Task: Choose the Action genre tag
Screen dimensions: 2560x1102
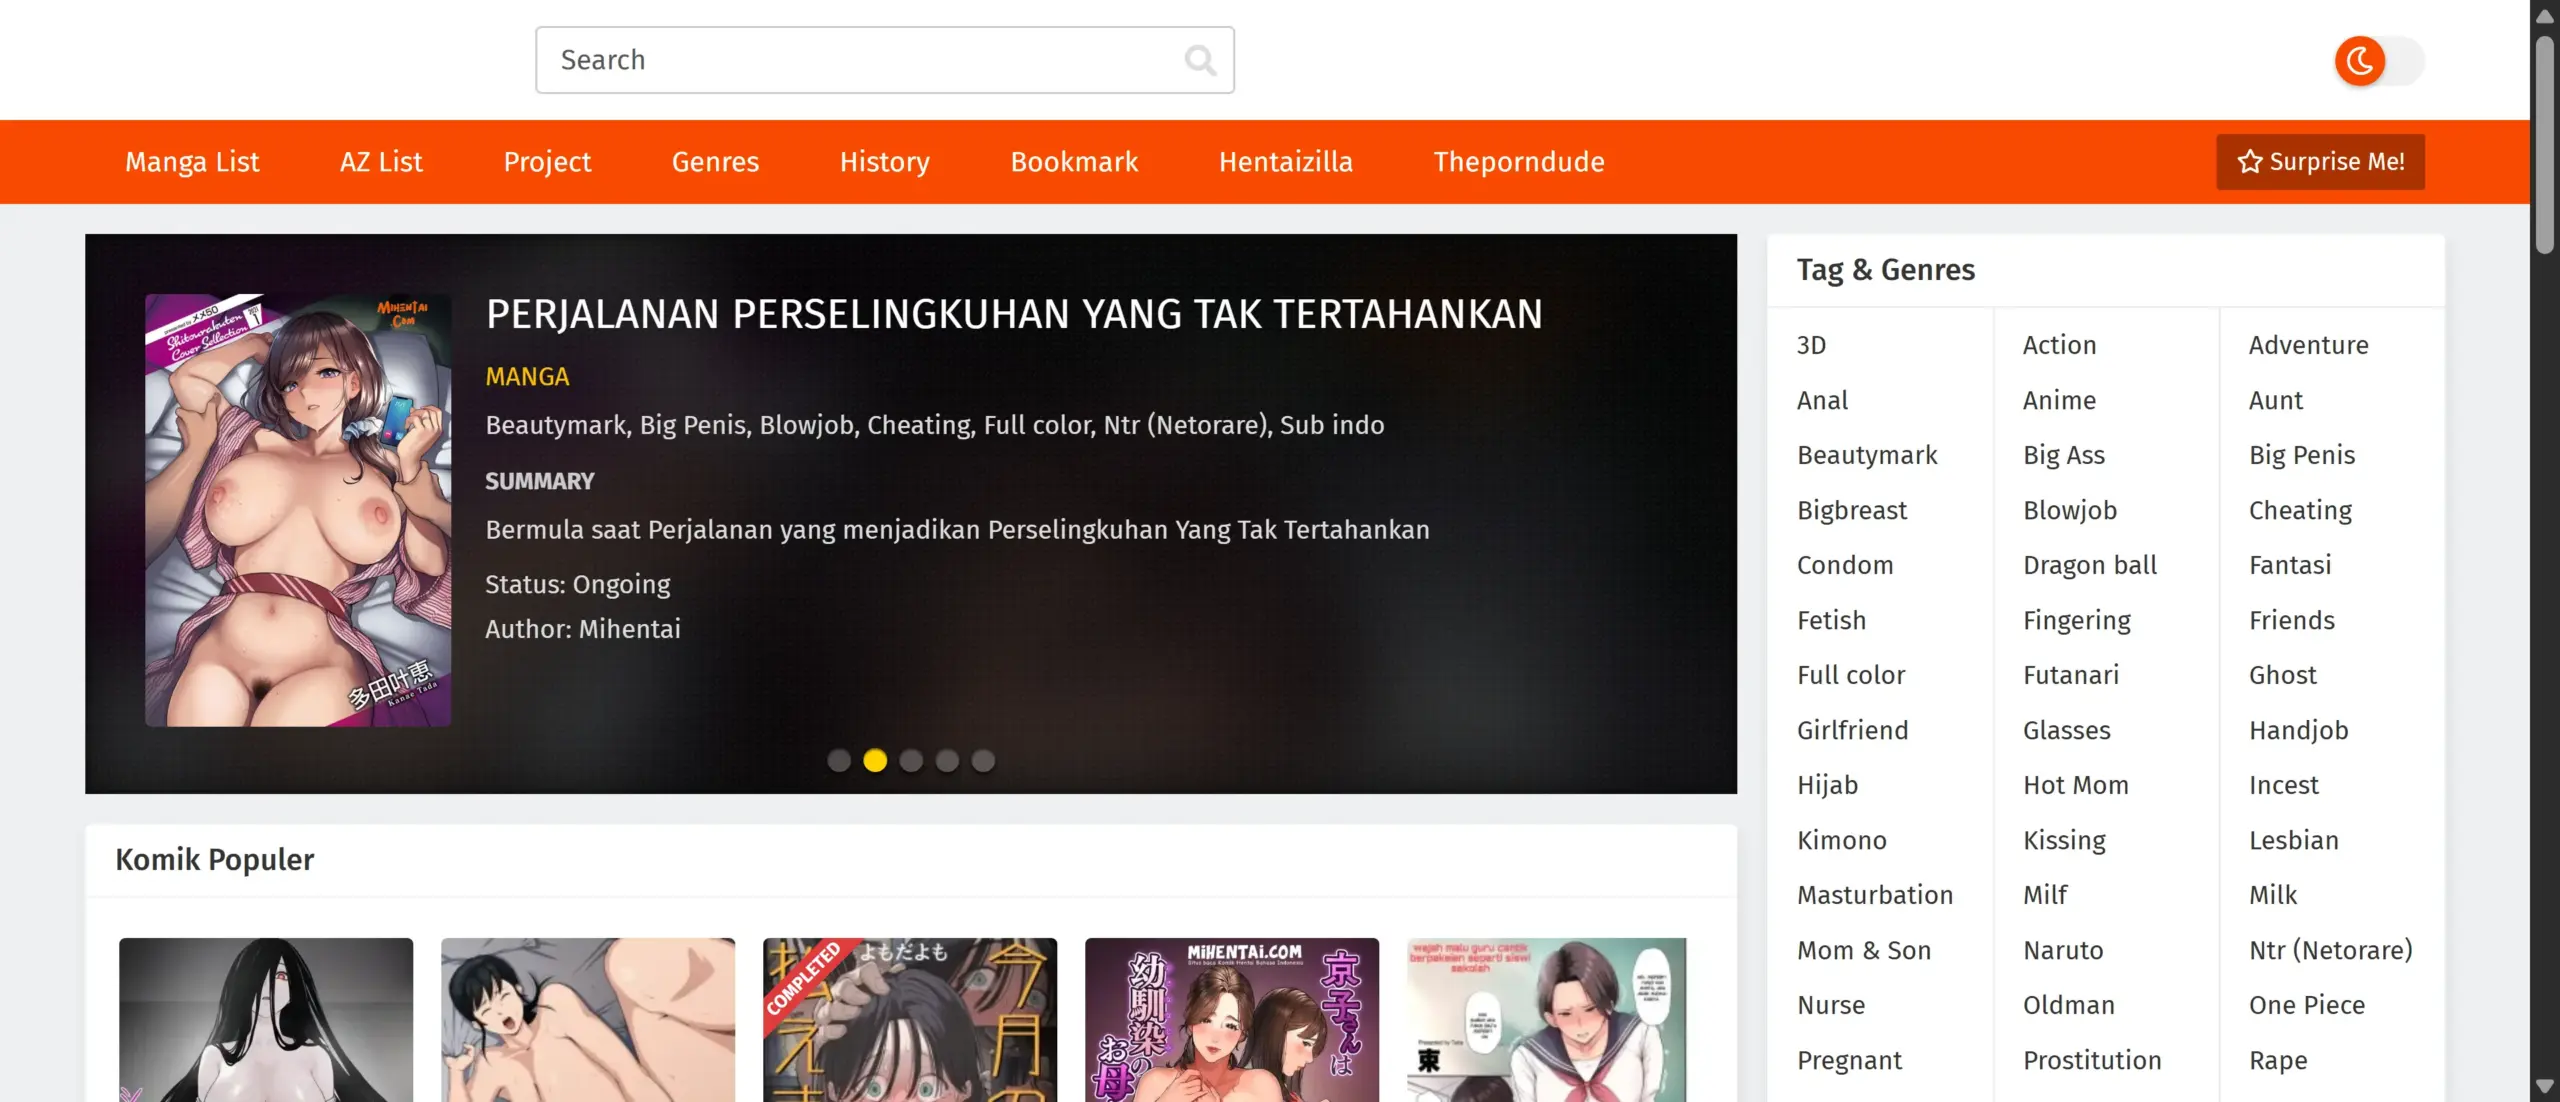Action: pos(2059,345)
